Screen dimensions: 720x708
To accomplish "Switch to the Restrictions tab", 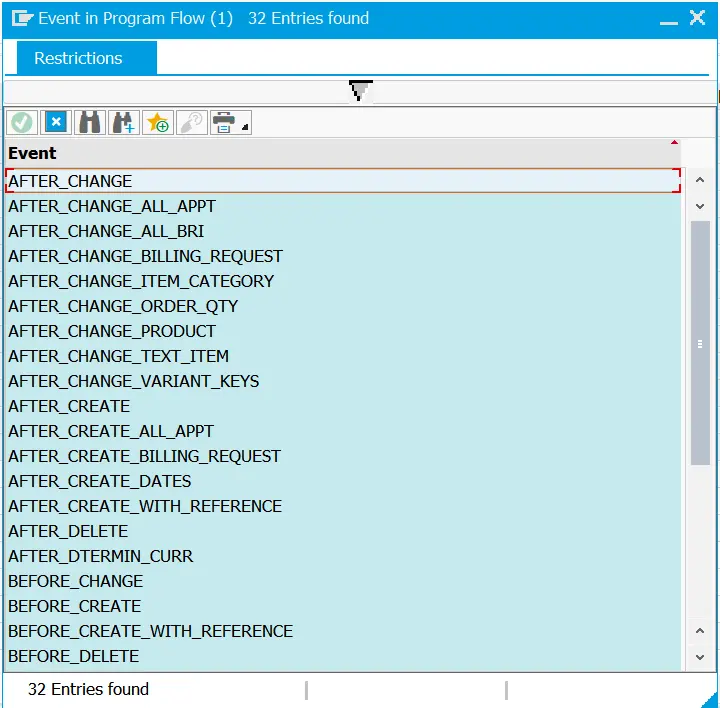I will point(87,58).
